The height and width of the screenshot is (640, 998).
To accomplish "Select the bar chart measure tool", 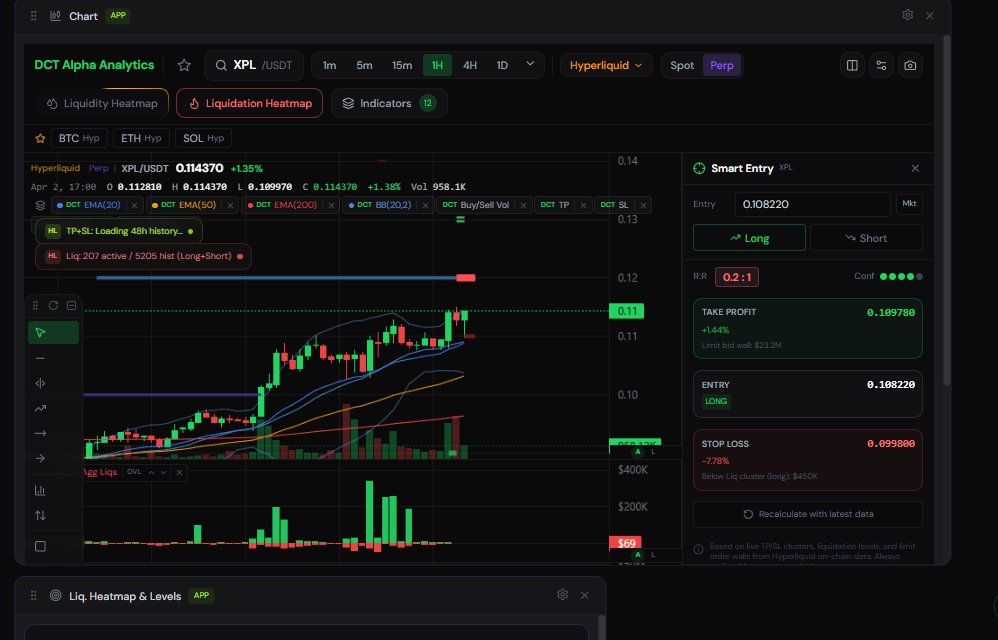I will pos(41,490).
